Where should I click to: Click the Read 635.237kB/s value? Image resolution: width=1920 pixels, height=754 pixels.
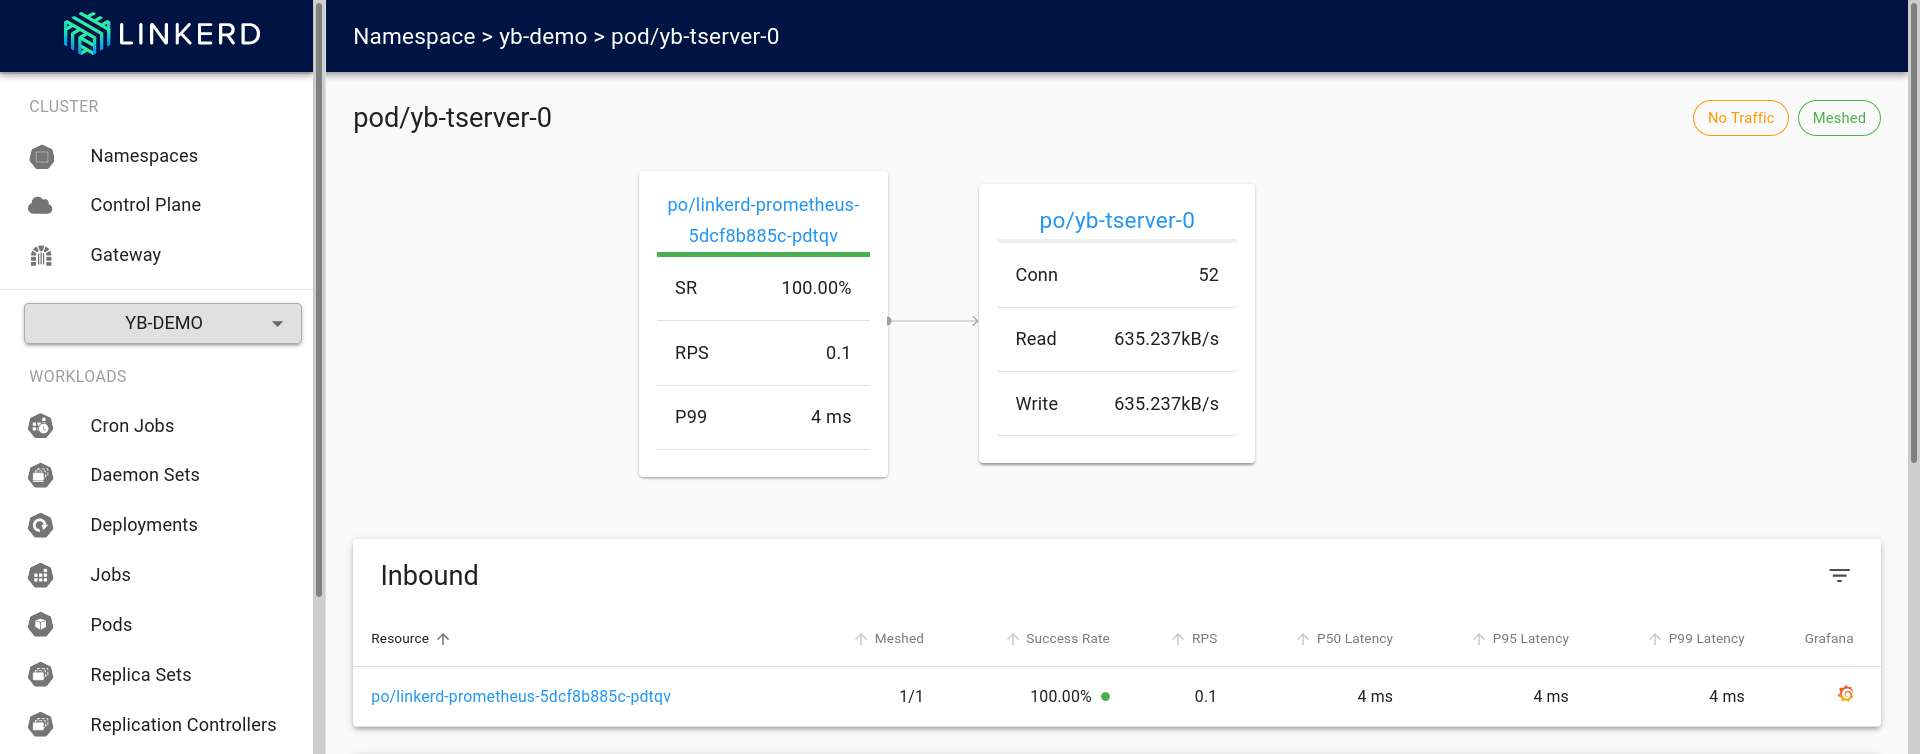click(1166, 339)
